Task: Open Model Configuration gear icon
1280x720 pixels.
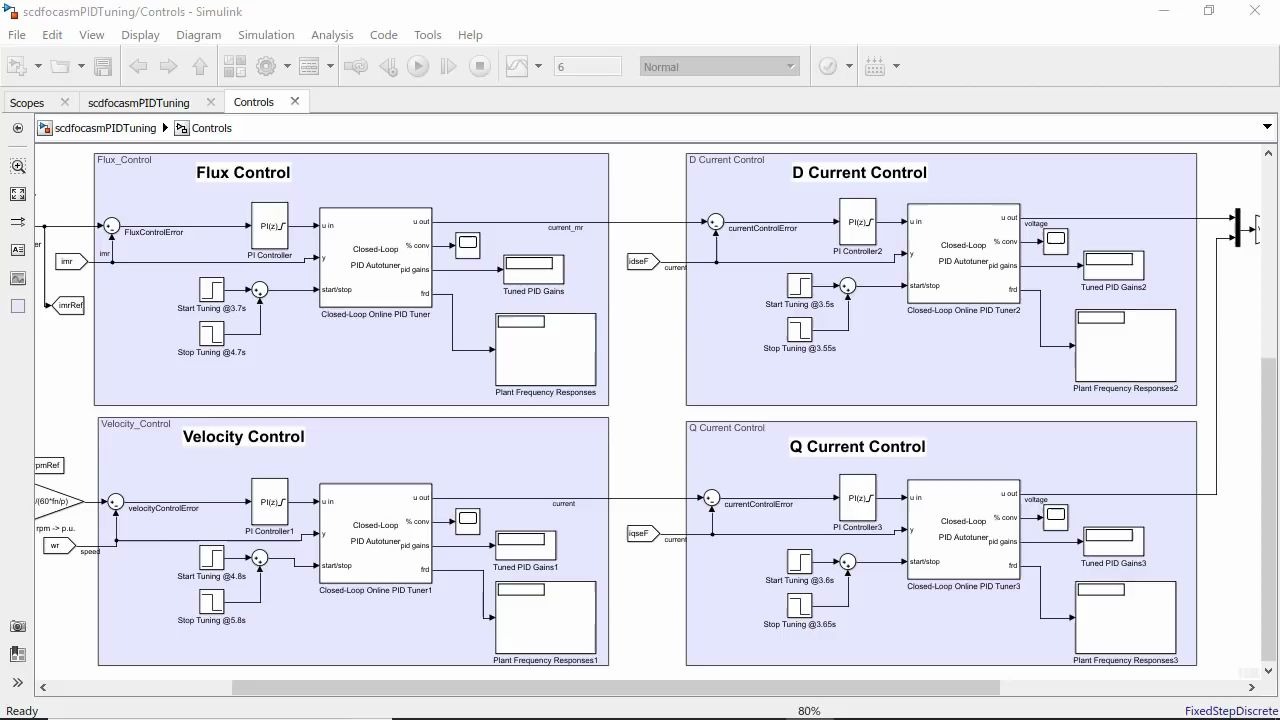Action: (265, 66)
